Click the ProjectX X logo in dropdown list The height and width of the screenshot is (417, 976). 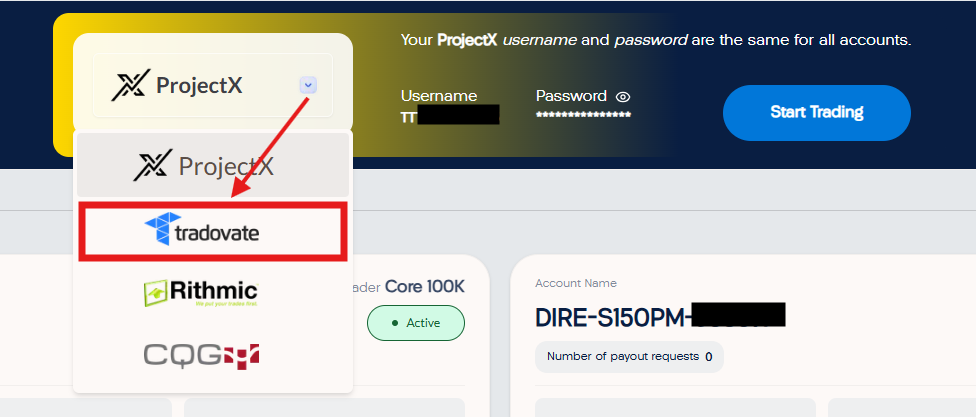point(152,165)
